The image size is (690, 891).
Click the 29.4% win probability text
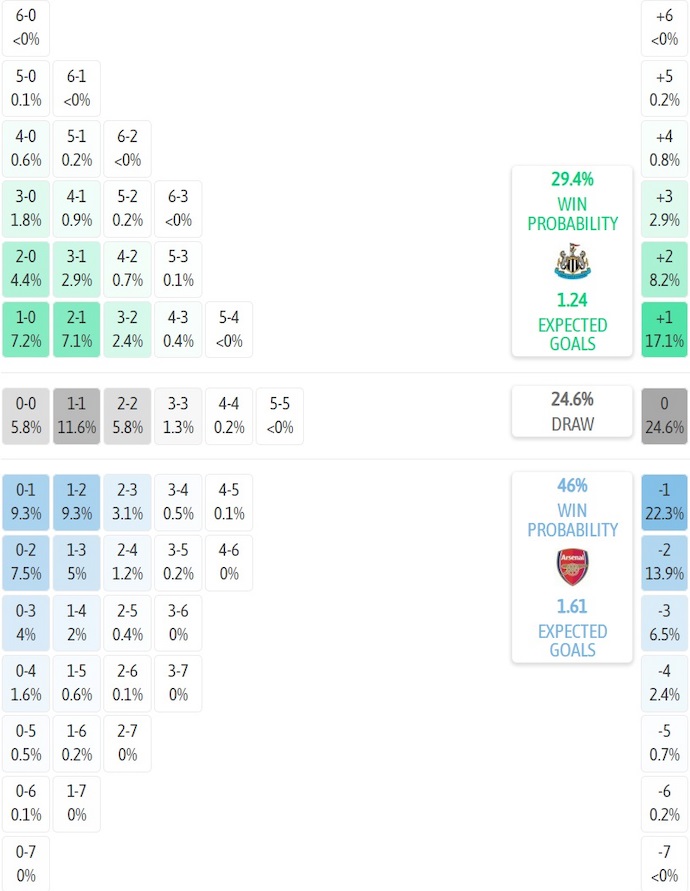[571, 180]
